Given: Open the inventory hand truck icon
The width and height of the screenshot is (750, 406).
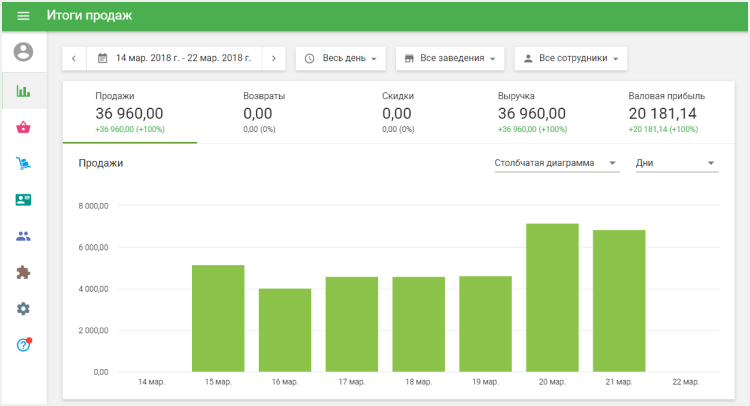Looking at the screenshot, I should coord(23,163).
